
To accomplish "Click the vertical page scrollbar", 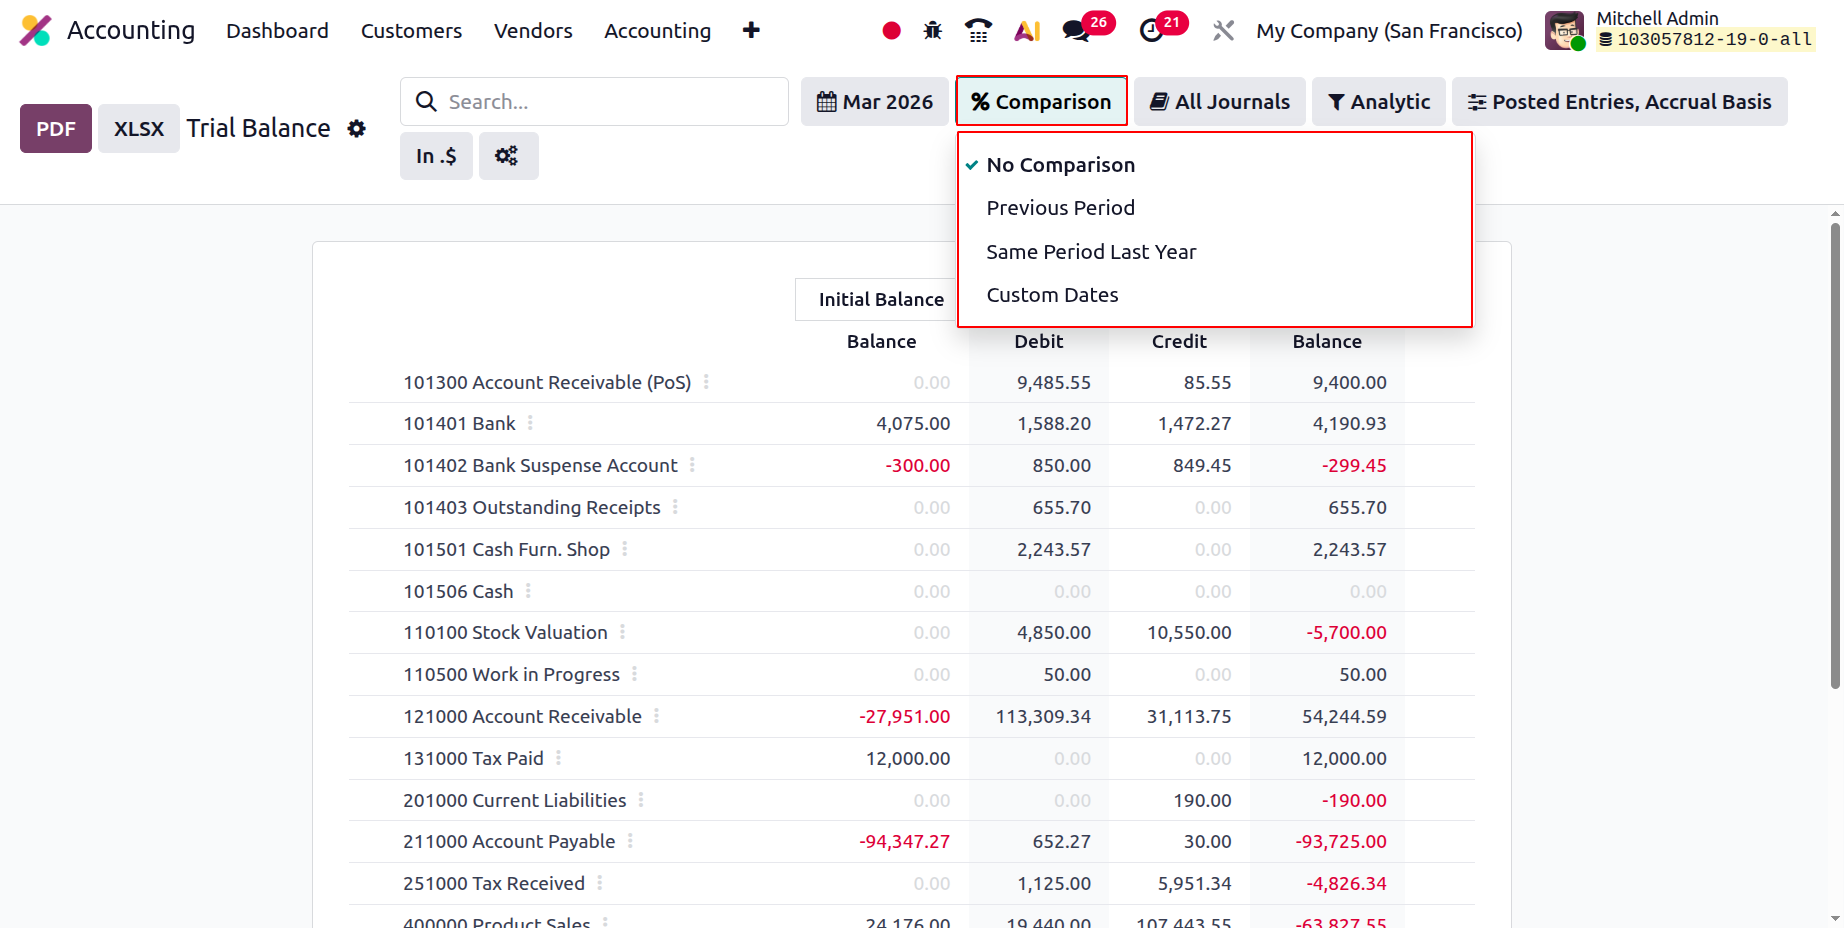I will pos(1835,456).
